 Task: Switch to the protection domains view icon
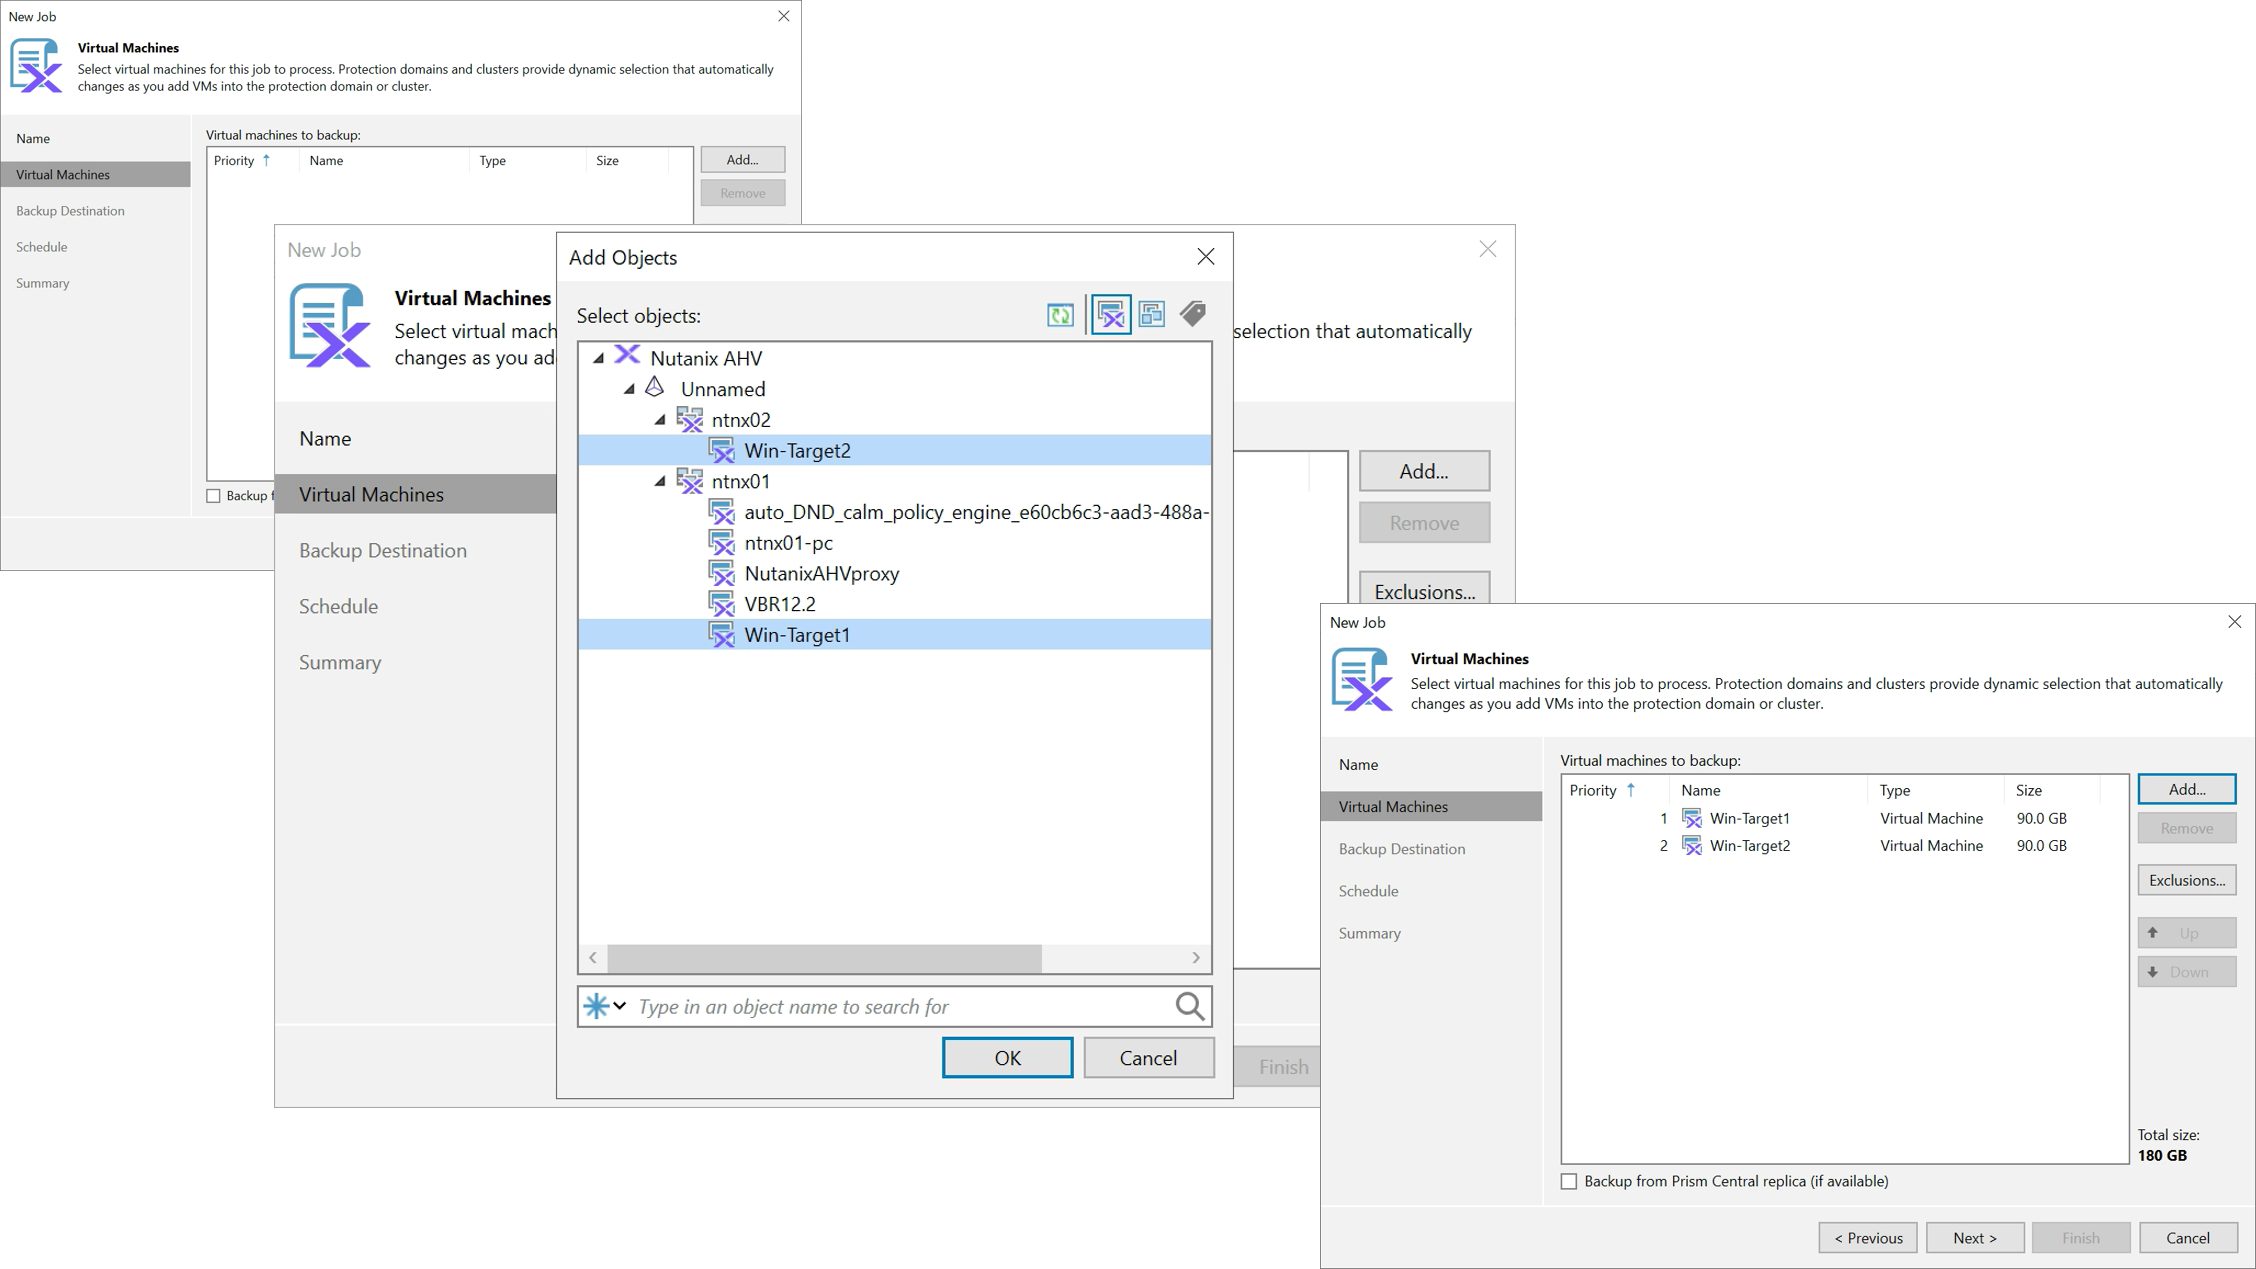pyautogui.click(x=1152, y=315)
